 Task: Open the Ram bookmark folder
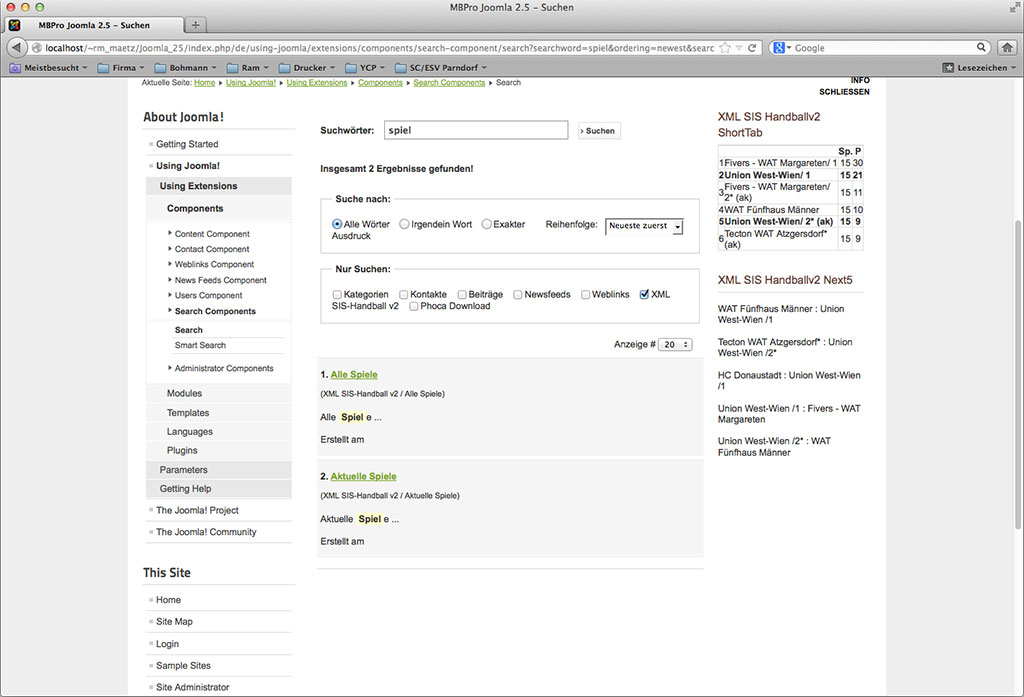coord(248,67)
